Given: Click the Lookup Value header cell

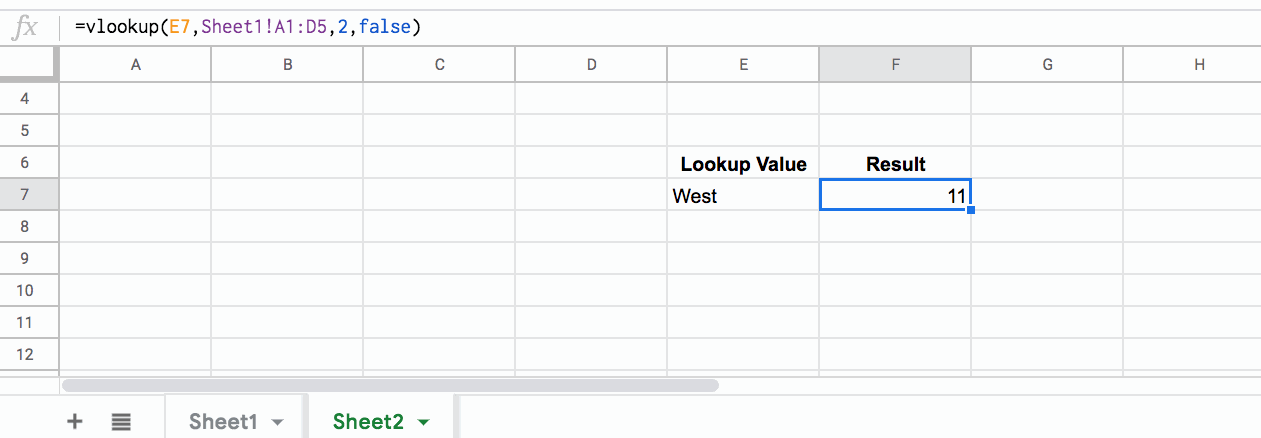Looking at the screenshot, I should 743,163.
